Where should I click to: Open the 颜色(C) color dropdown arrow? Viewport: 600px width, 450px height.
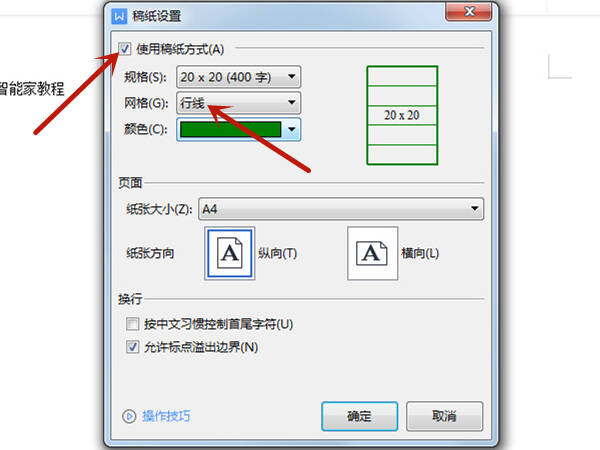click(x=292, y=129)
